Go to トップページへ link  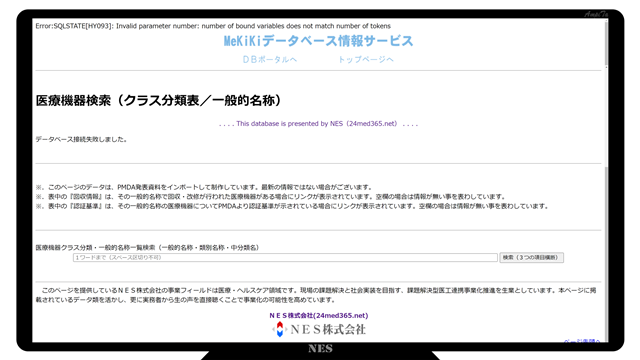tap(366, 60)
